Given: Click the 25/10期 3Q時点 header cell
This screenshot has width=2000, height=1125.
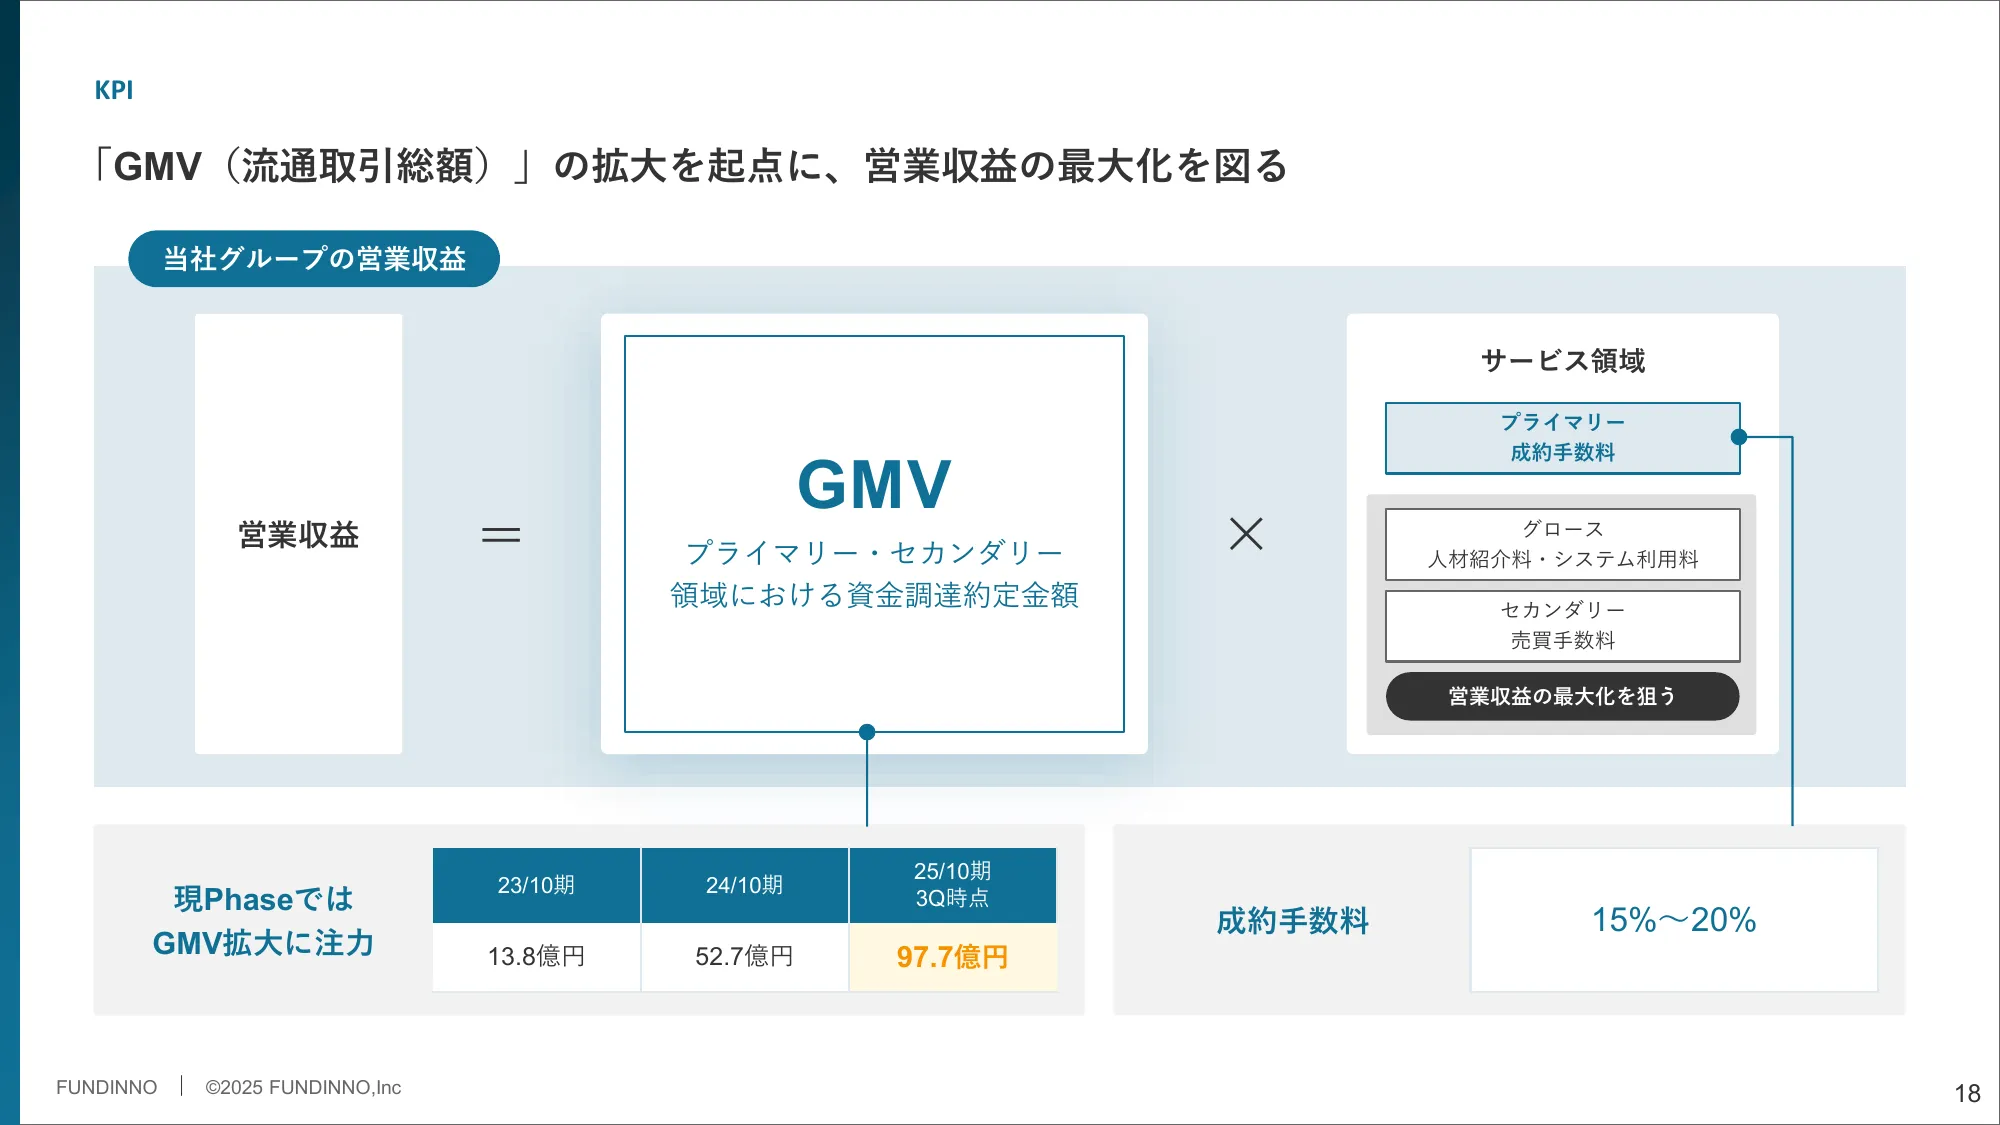Looking at the screenshot, I should (952, 884).
